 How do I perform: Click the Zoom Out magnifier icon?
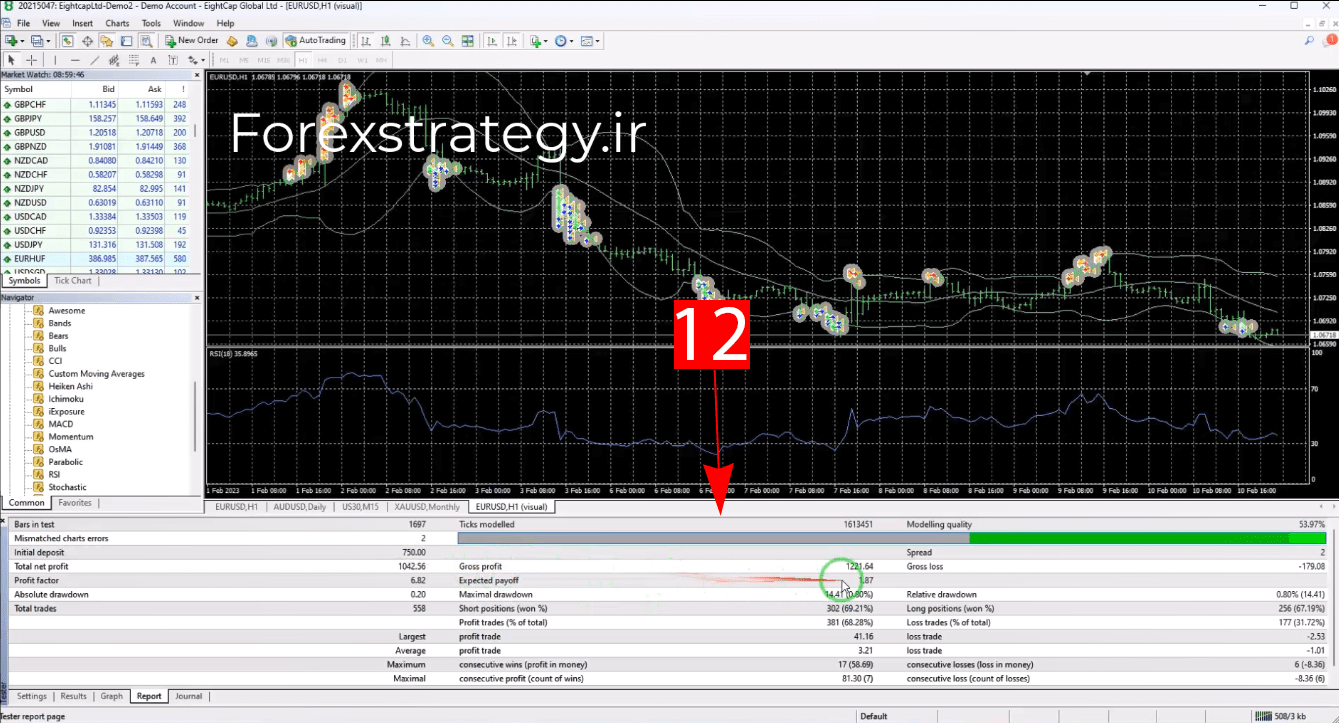tap(447, 41)
